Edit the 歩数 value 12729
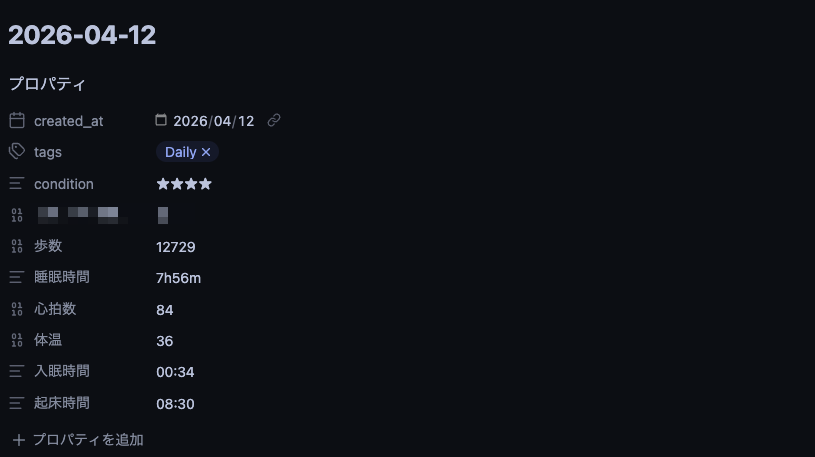815x457 pixels. point(175,247)
